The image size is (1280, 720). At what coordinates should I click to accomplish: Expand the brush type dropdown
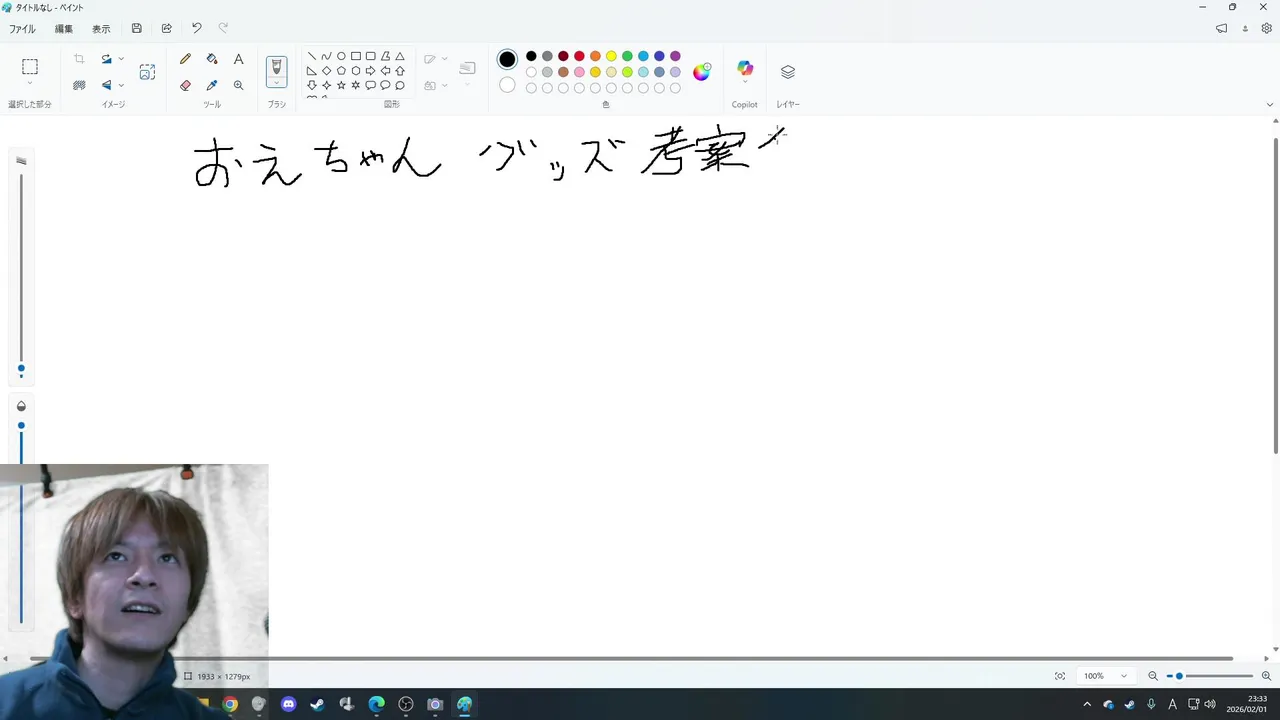click(277, 83)
